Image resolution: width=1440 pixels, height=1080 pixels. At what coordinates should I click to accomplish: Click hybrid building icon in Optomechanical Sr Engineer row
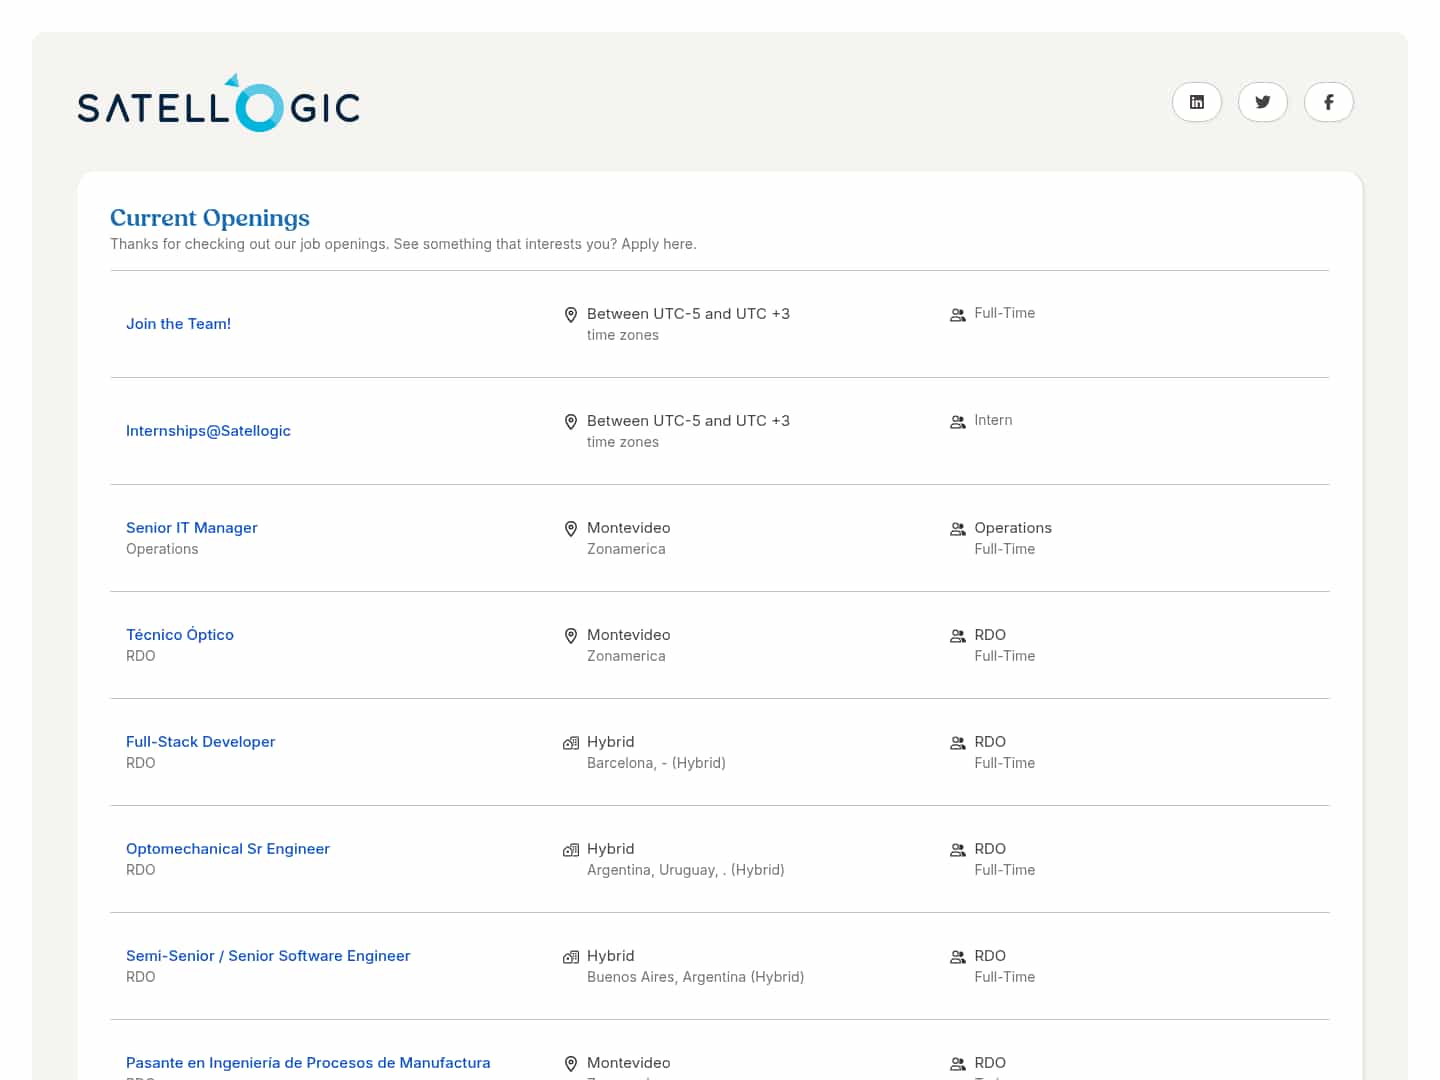(x=571, y=850)
